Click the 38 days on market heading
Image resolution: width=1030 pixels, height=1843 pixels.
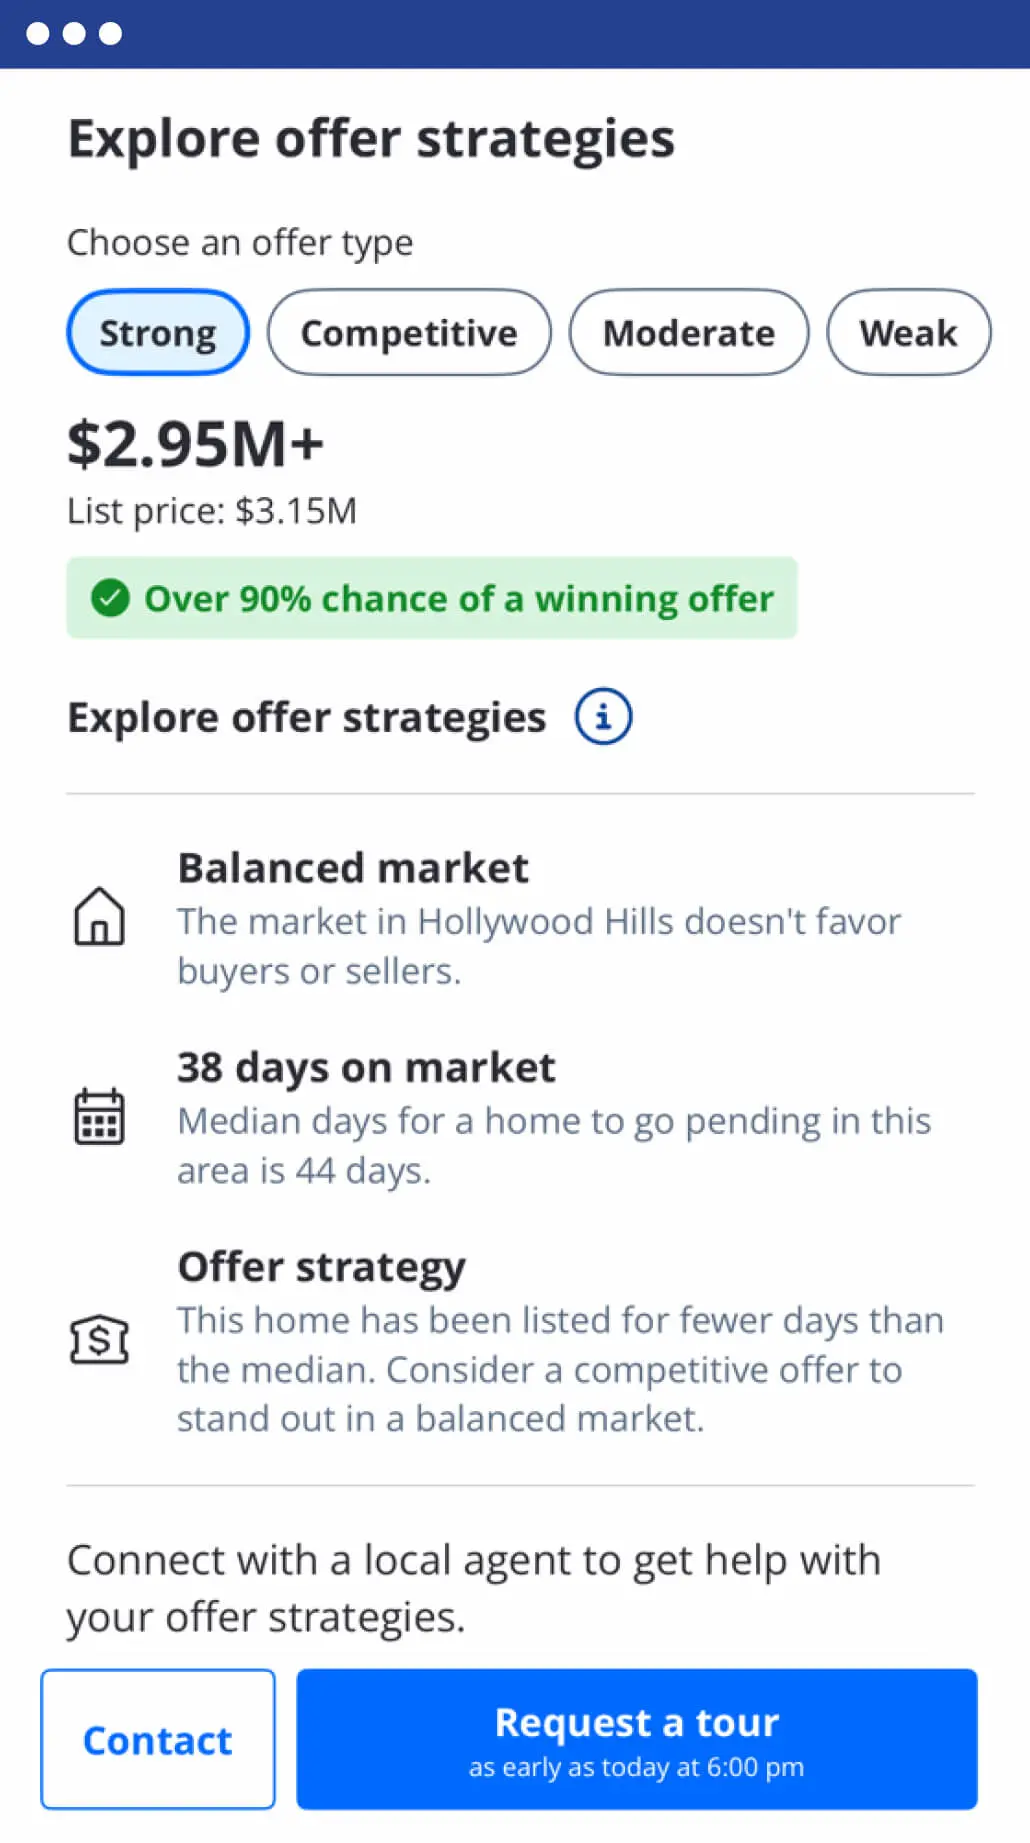366,1068
